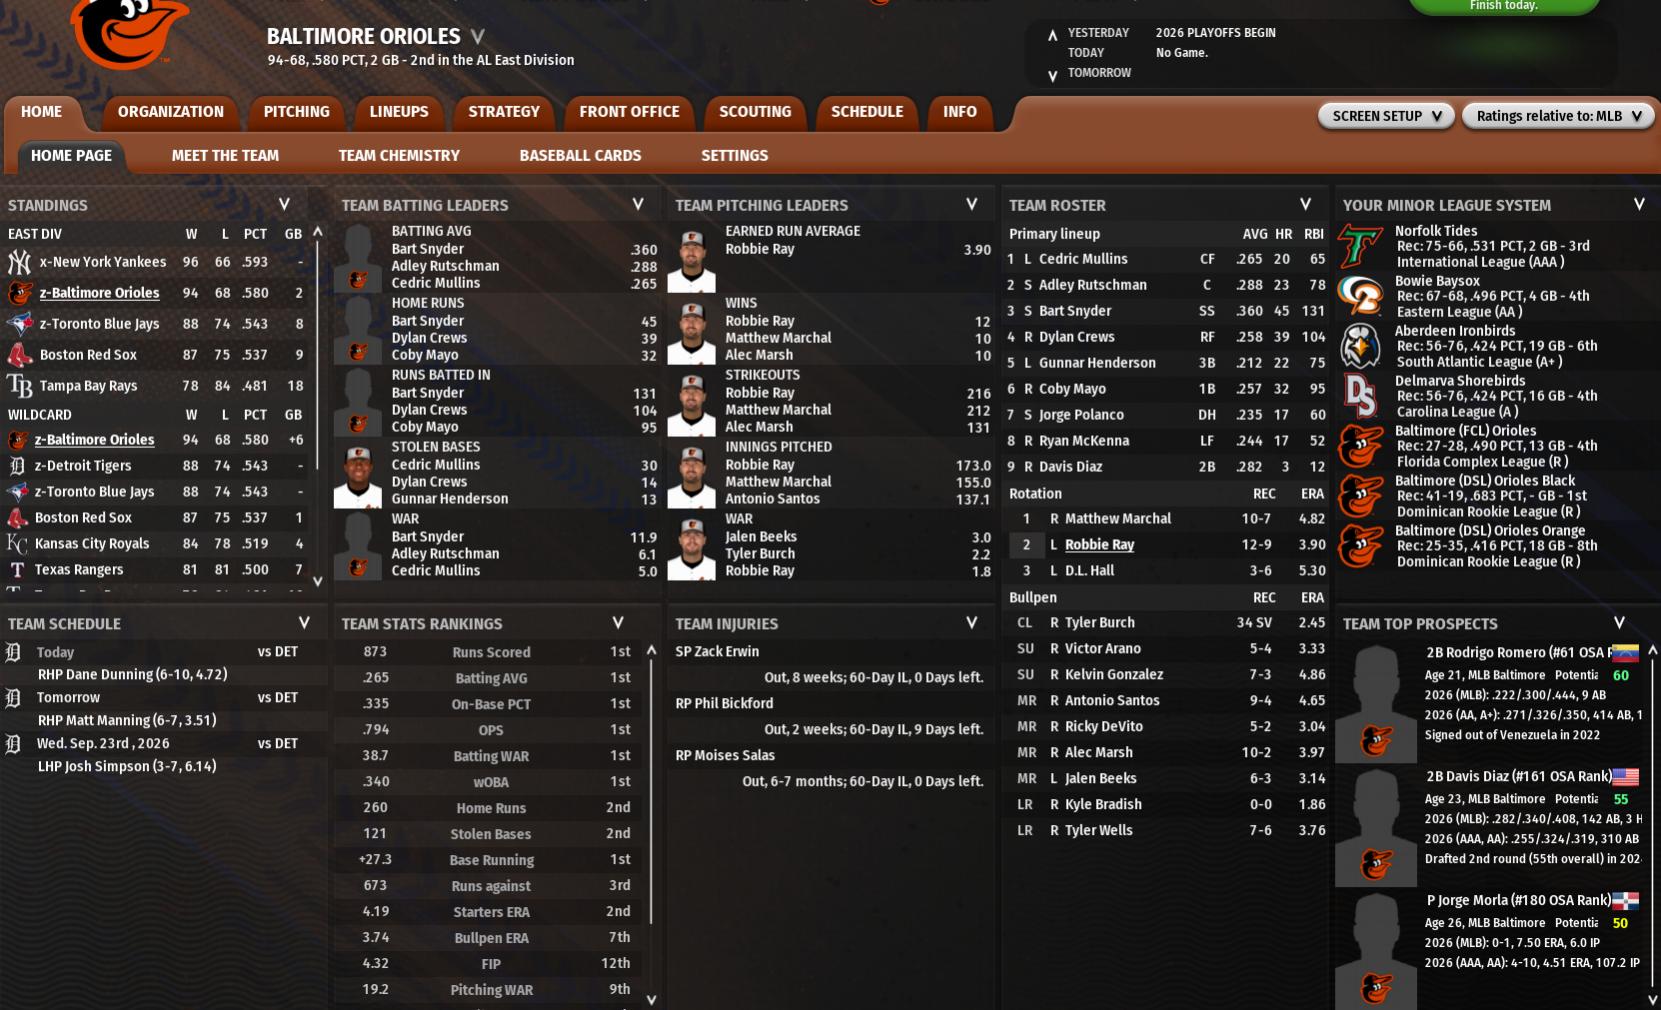Open closer Tyler Burch in the Bullpen
Image resolution: width=1661 pixels, height=1010 pixels.
click(x=1099, y=623)
